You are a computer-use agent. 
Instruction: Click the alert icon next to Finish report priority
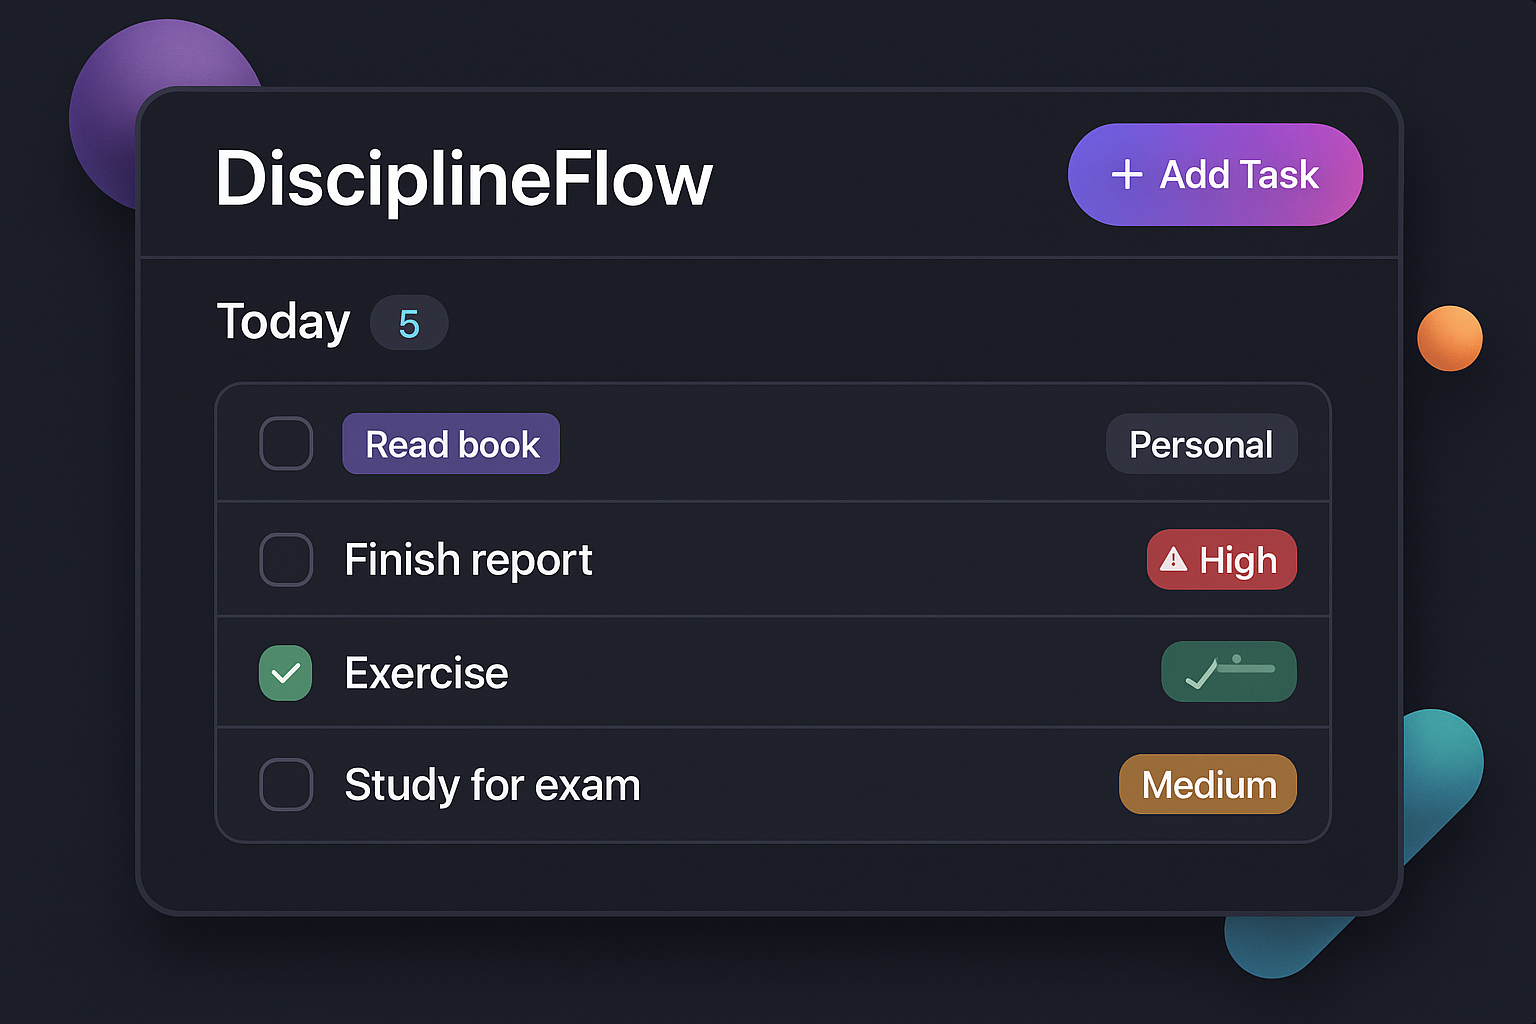[x=1176, y=560]
